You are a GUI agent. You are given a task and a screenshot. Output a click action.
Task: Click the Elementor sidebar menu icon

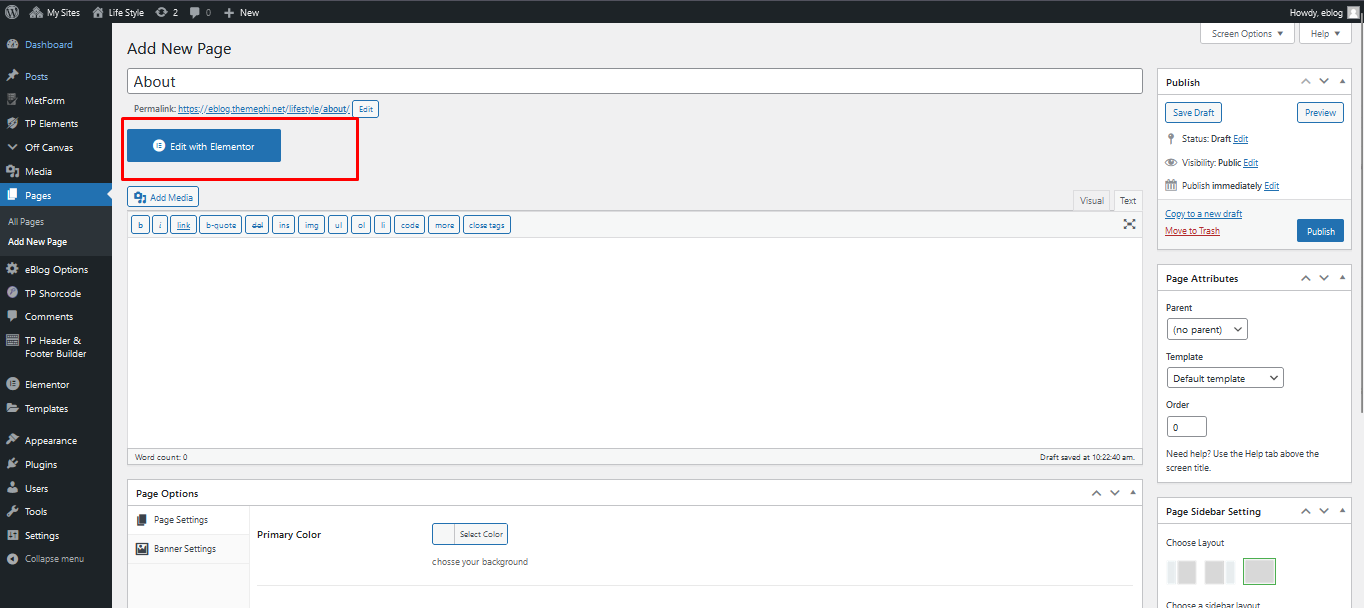point(12,385)
